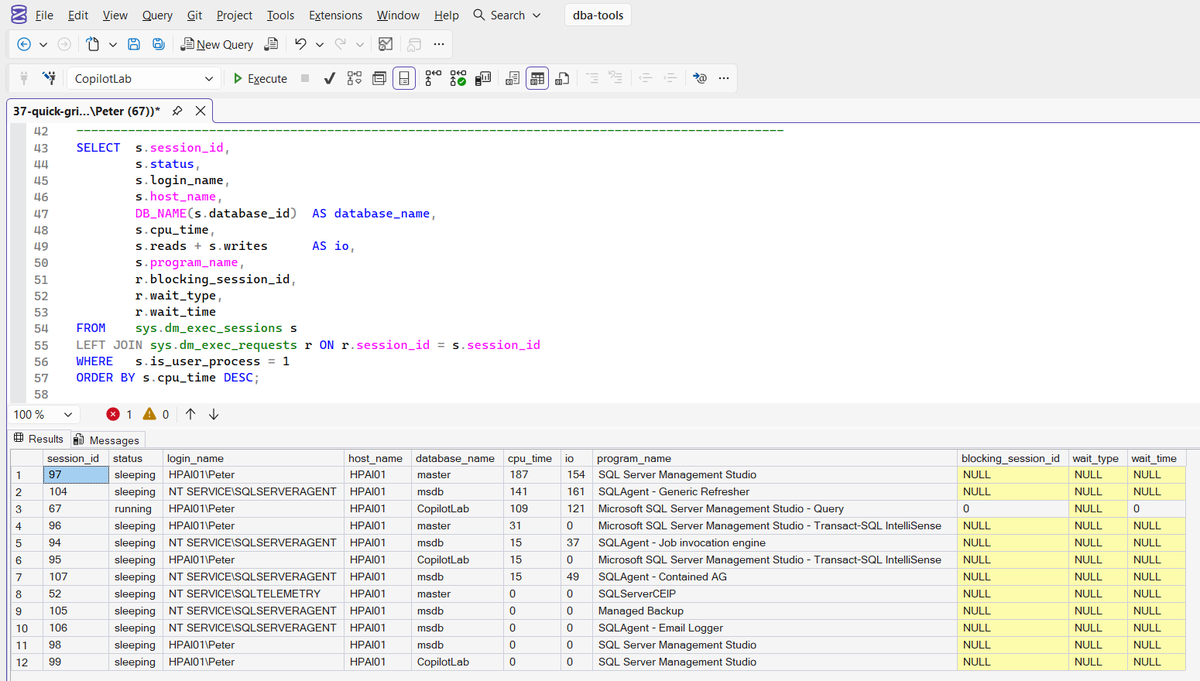Image resolution: width=1200 pixels, height=681 pixels.
Task: Open the Query Options icon
Action: [x=380, y=78]
